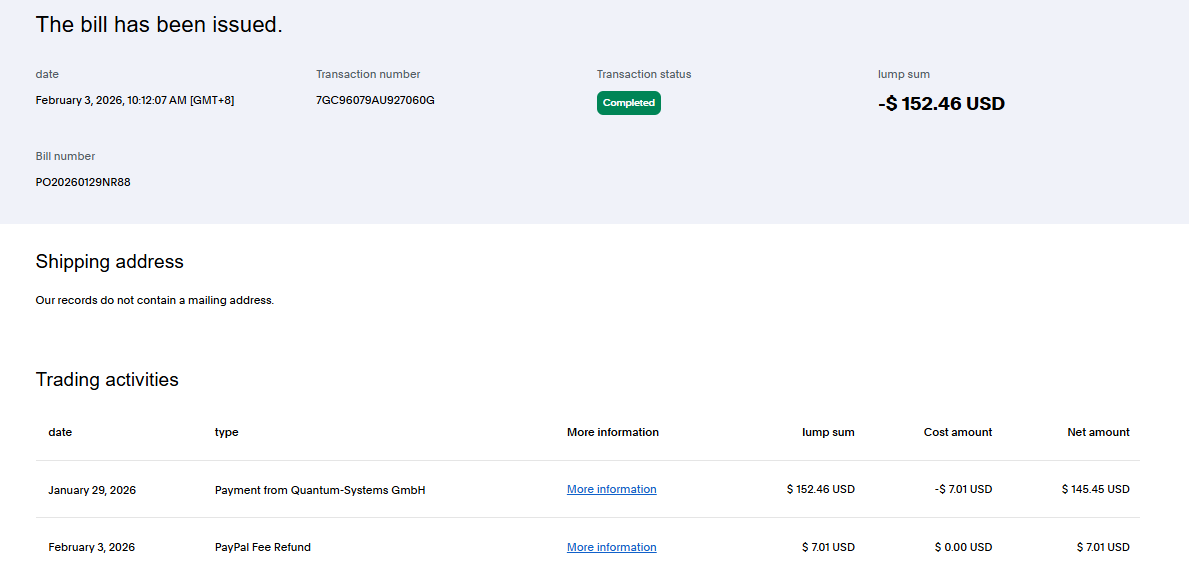Click the green Completed status badge
The height and width of the screenshot is (570, 1189).
click(628, 103)
